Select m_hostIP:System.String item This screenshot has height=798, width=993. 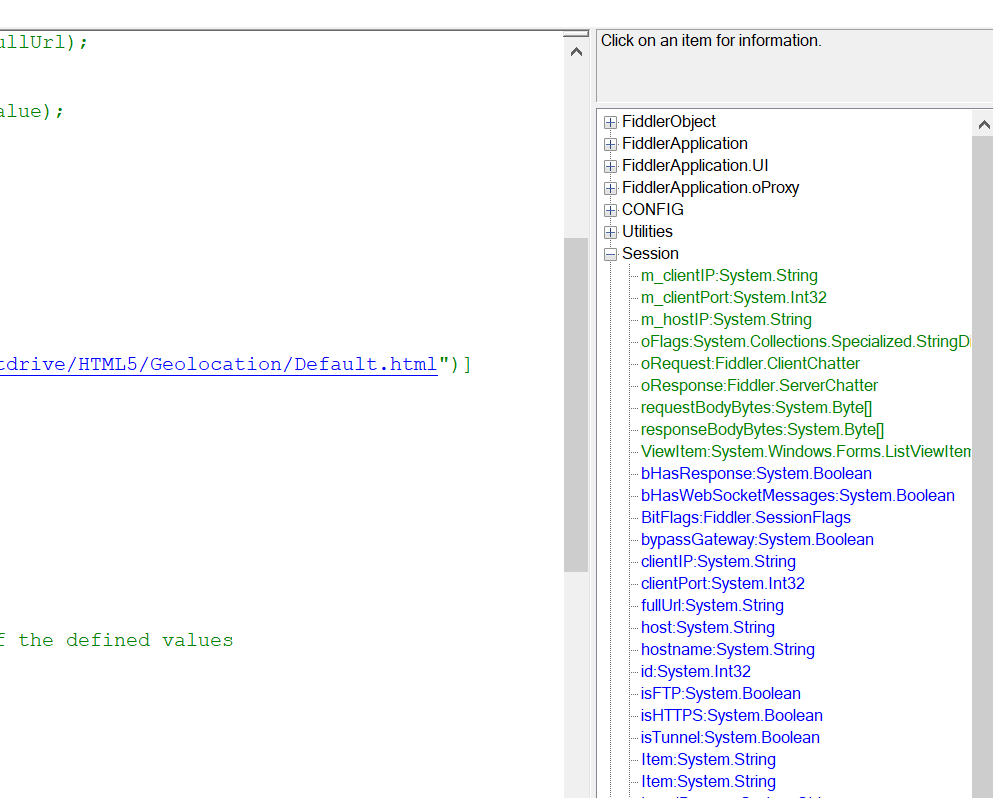click(726, 320)
